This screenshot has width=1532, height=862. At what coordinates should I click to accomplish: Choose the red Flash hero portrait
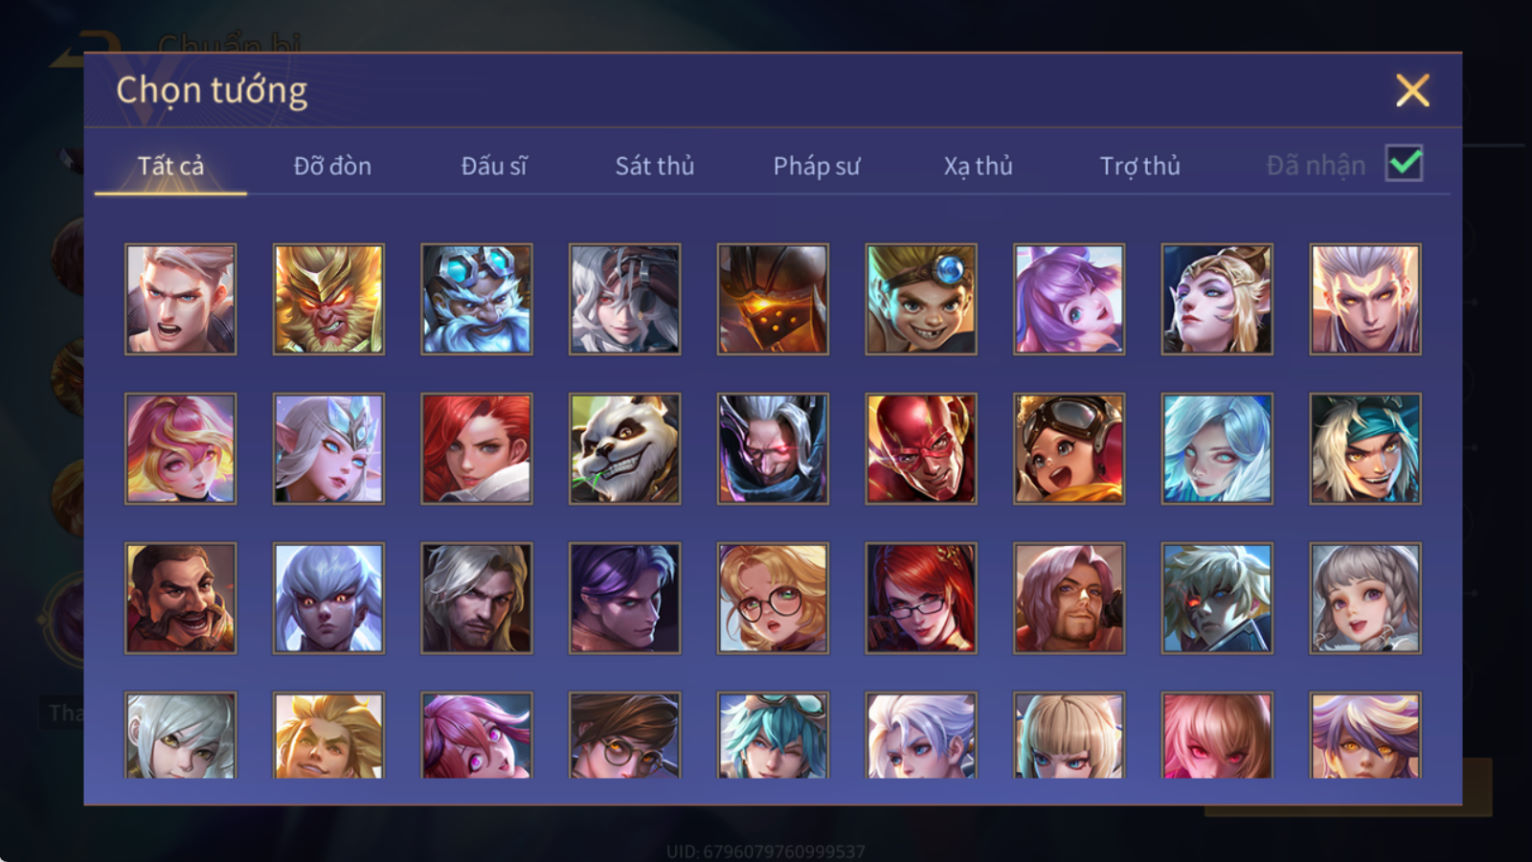coord(921,448)
